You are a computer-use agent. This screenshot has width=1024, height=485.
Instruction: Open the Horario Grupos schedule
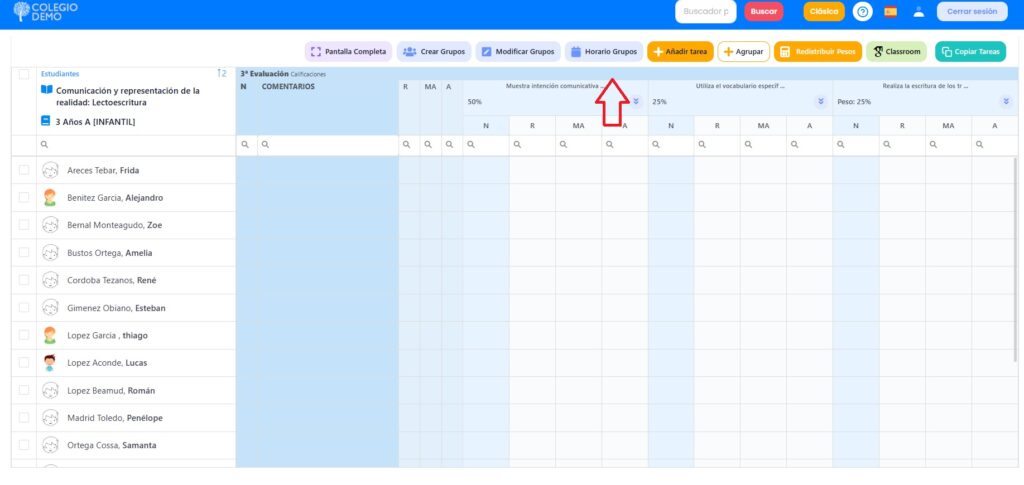pos(604,51)
